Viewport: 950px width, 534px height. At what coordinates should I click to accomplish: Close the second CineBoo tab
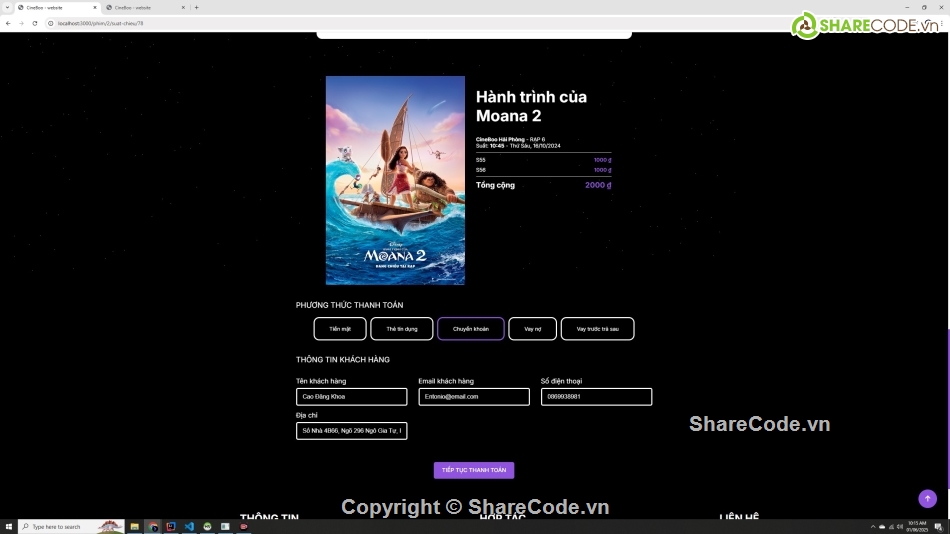(183, 7)
